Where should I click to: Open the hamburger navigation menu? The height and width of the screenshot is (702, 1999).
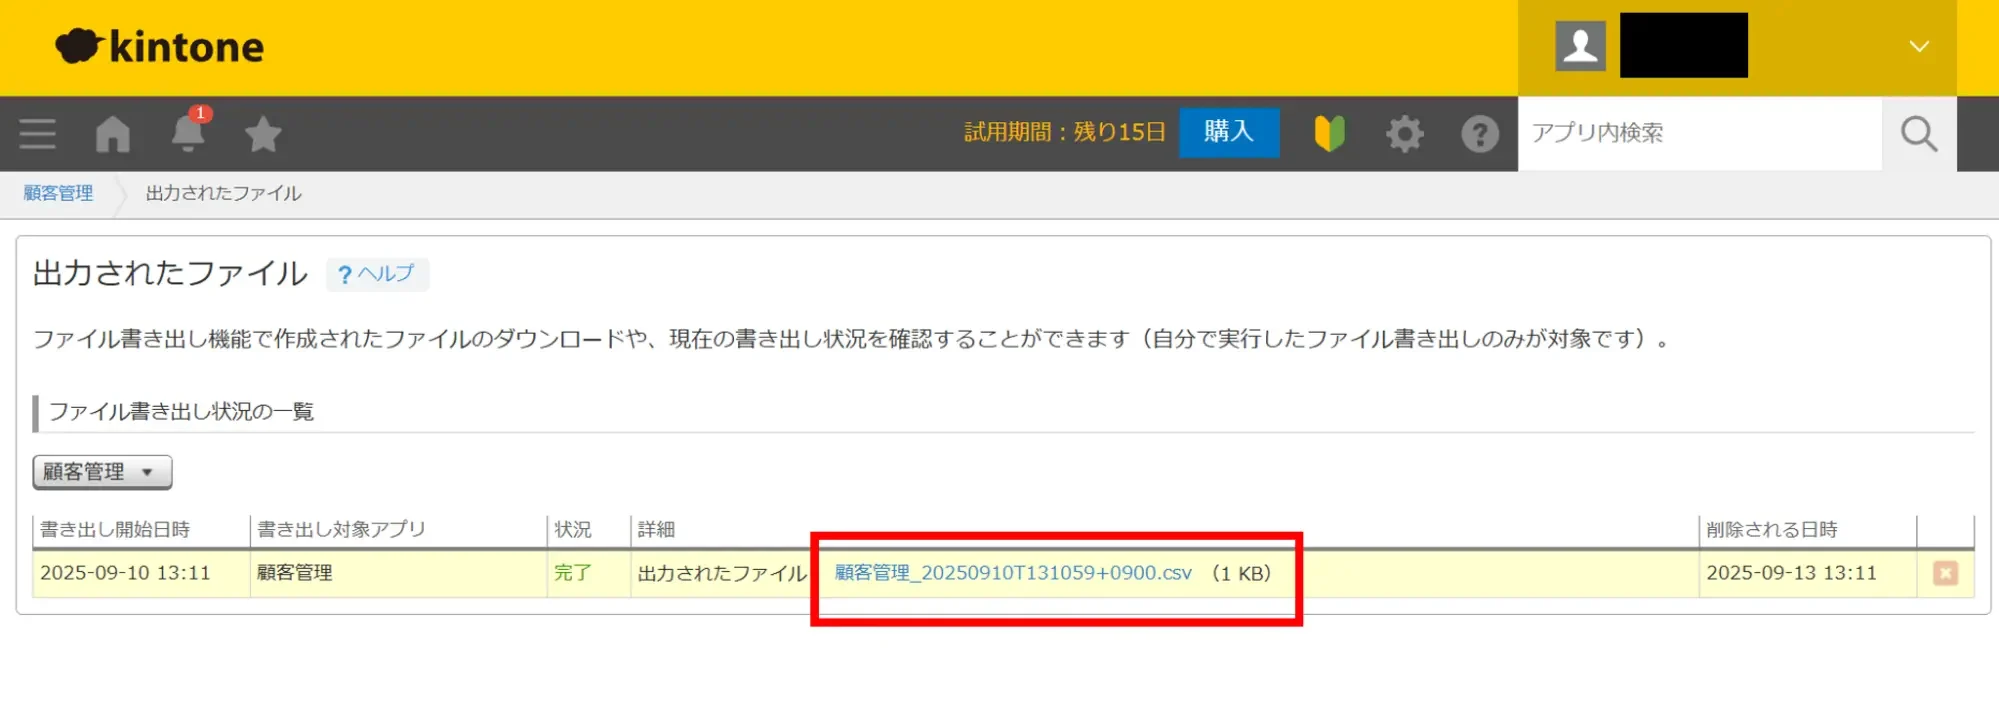pos(37,134)
